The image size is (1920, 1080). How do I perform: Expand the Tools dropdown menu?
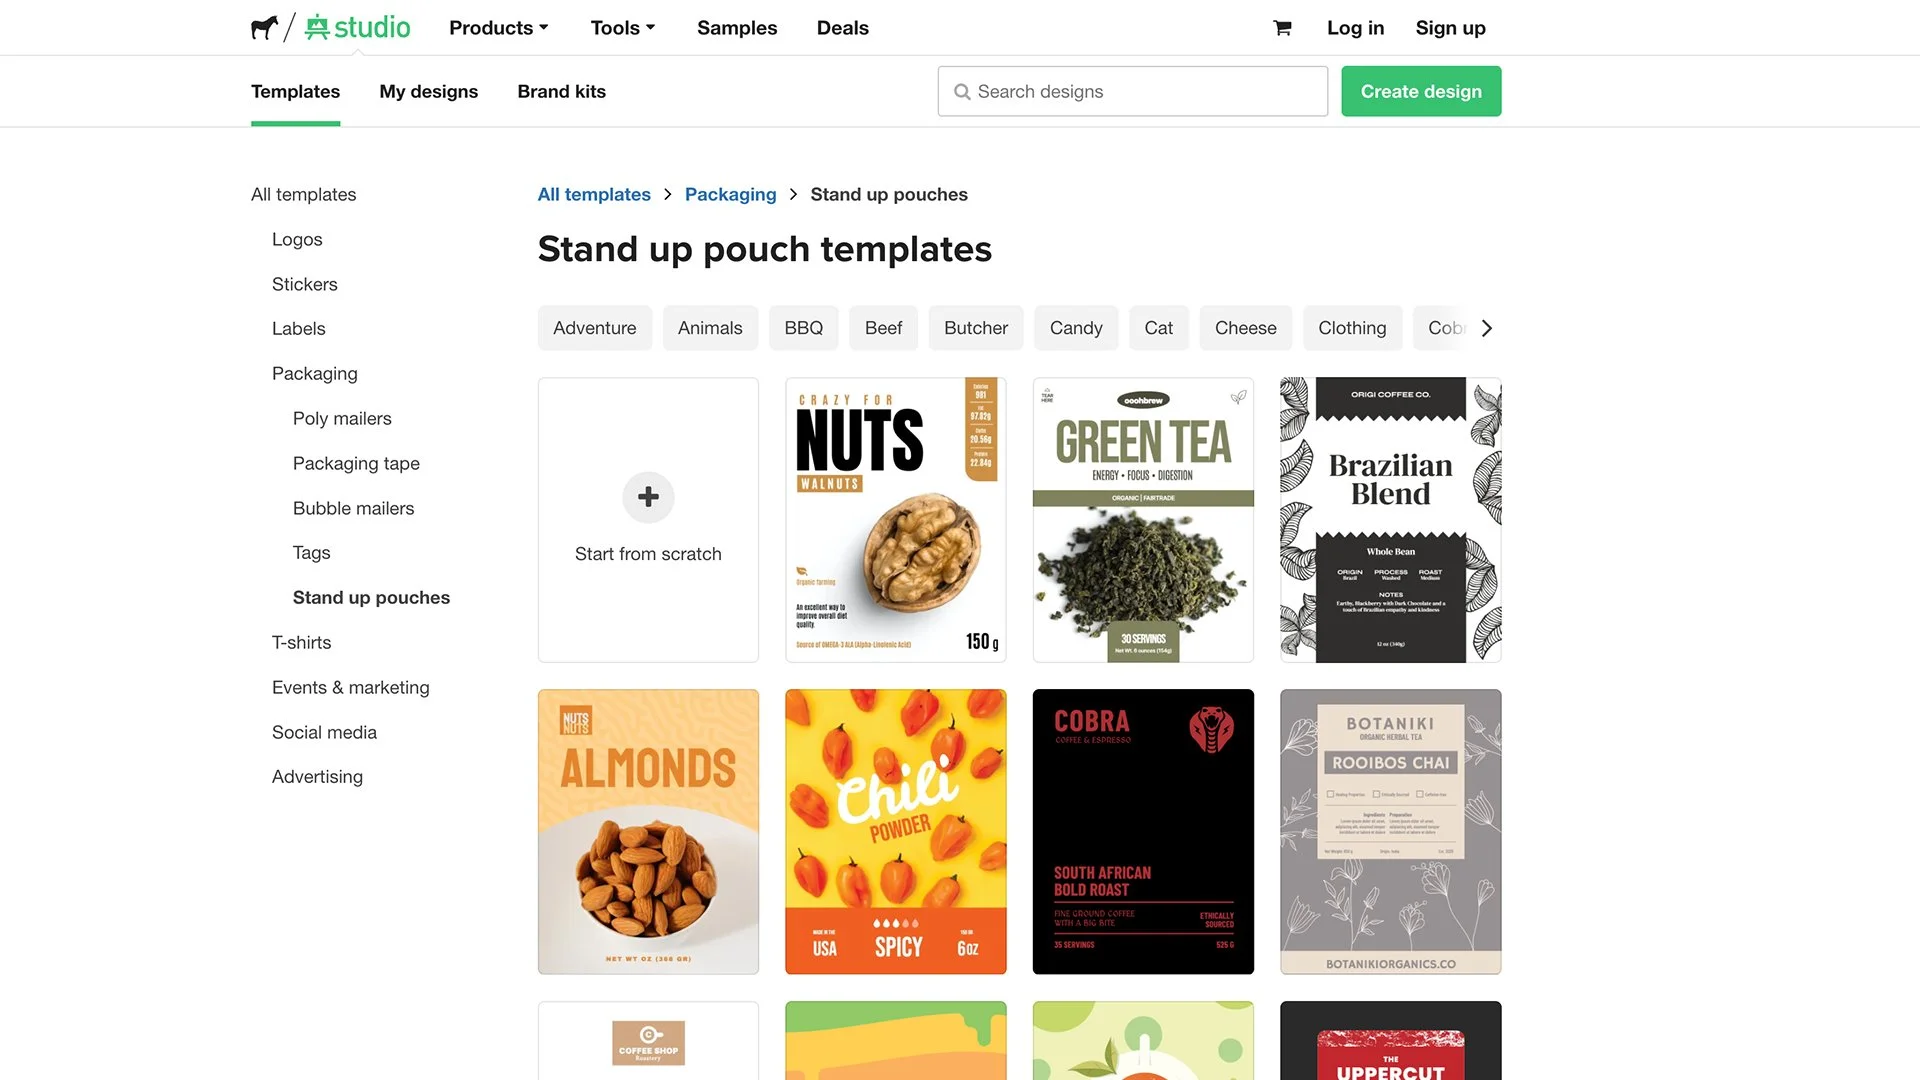pos(623,28)
